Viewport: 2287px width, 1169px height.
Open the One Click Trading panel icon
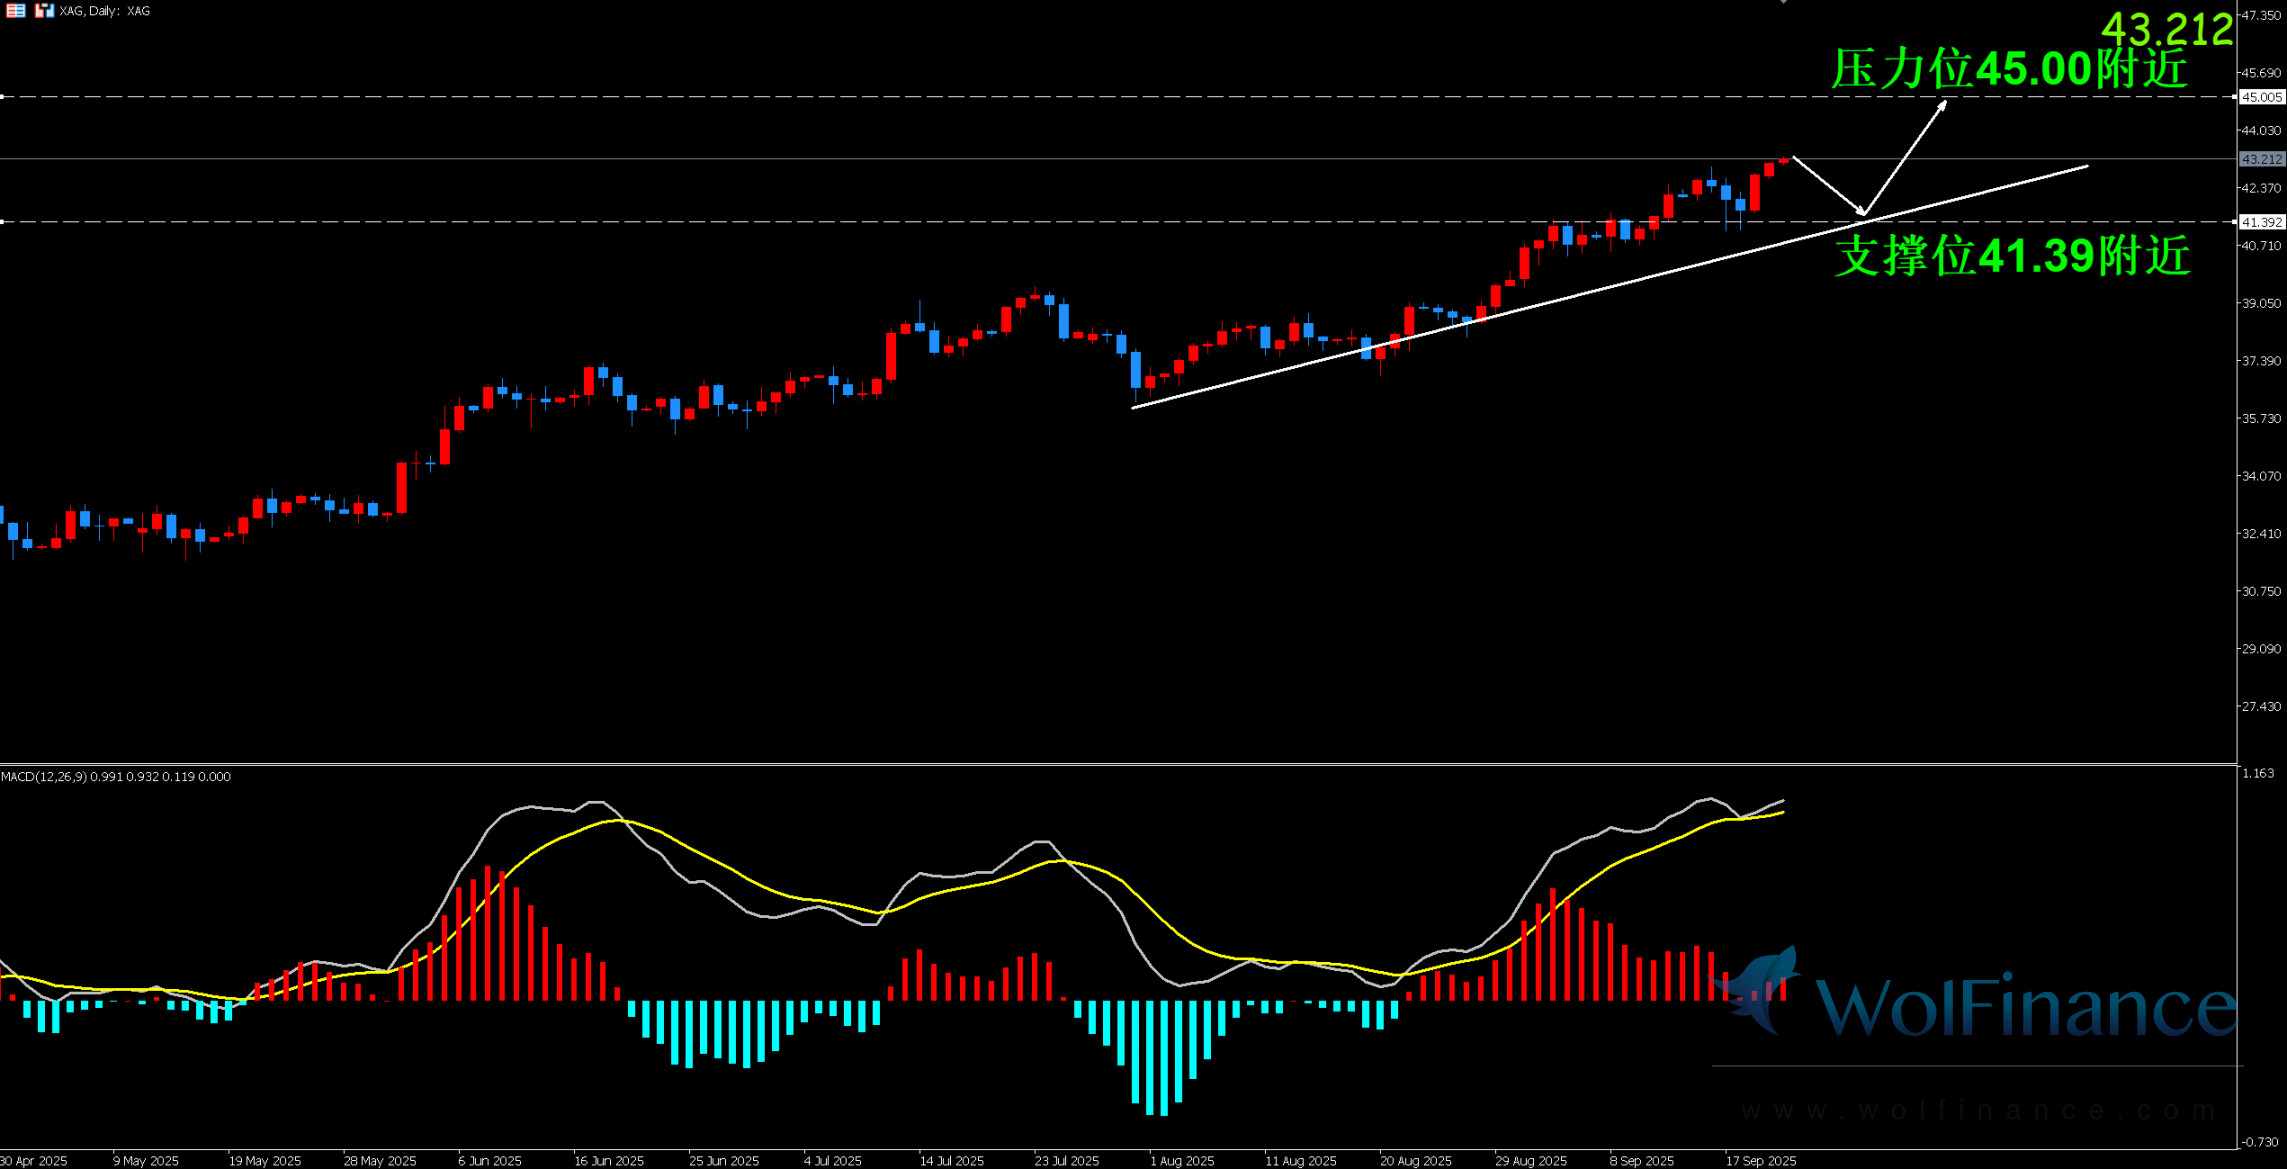44,11
